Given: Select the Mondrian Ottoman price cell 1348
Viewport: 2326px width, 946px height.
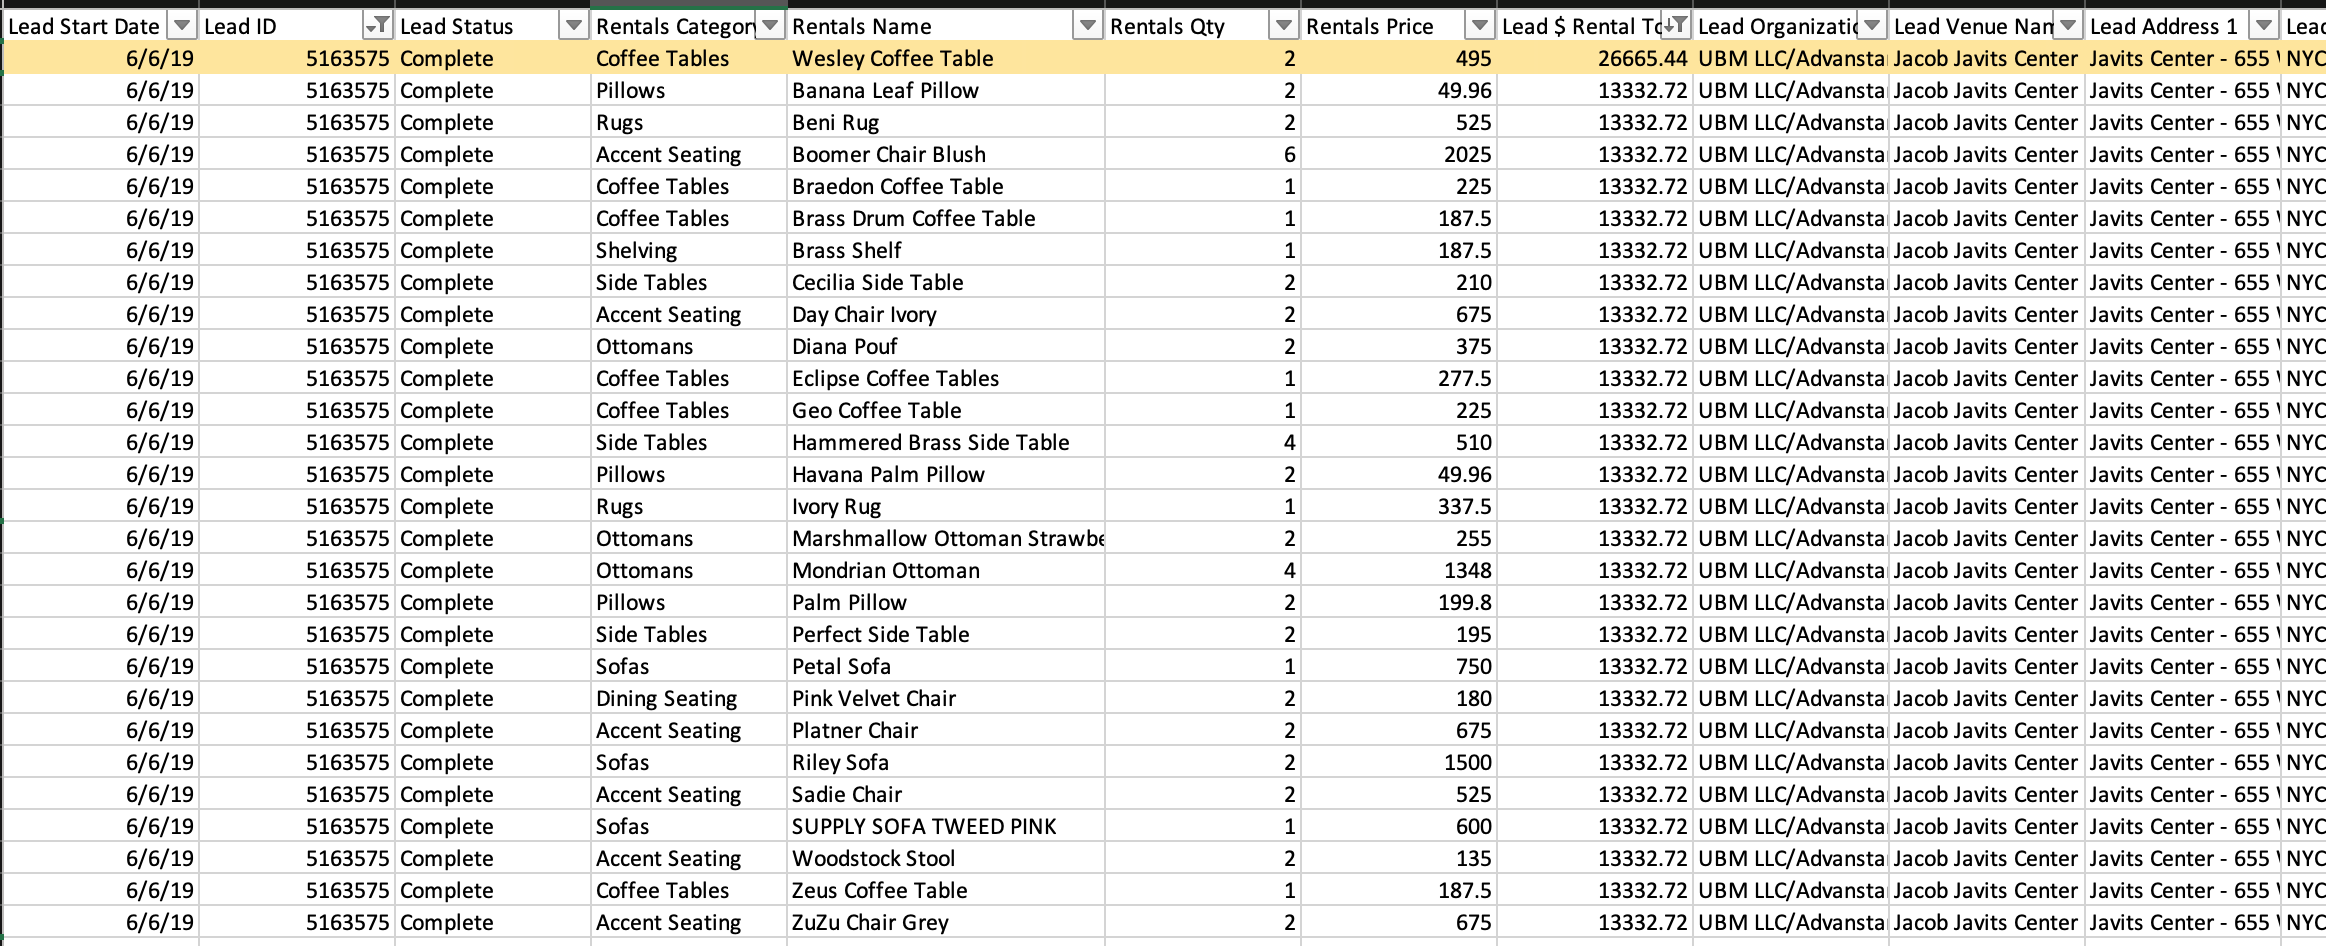Looking at the screenshot, I should pos(1467,571).
